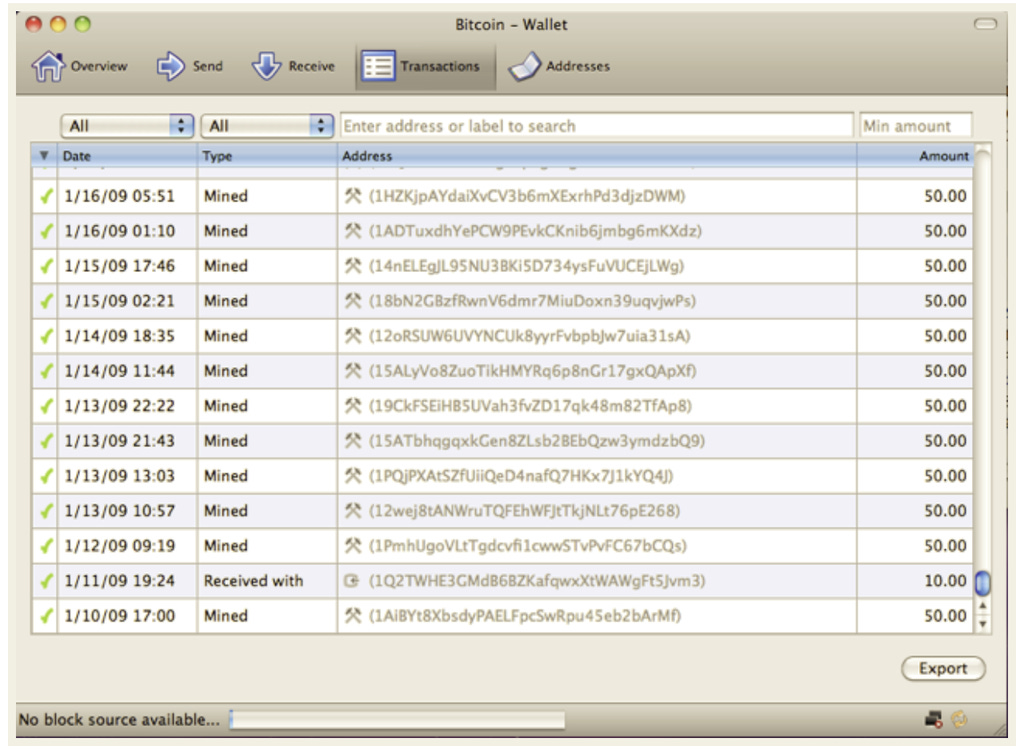Click confirmed checkmark on 1/10/09 17:00 row
This screenshot has height=750, width=1024.
pyautogui.click(x=46, y=615)
